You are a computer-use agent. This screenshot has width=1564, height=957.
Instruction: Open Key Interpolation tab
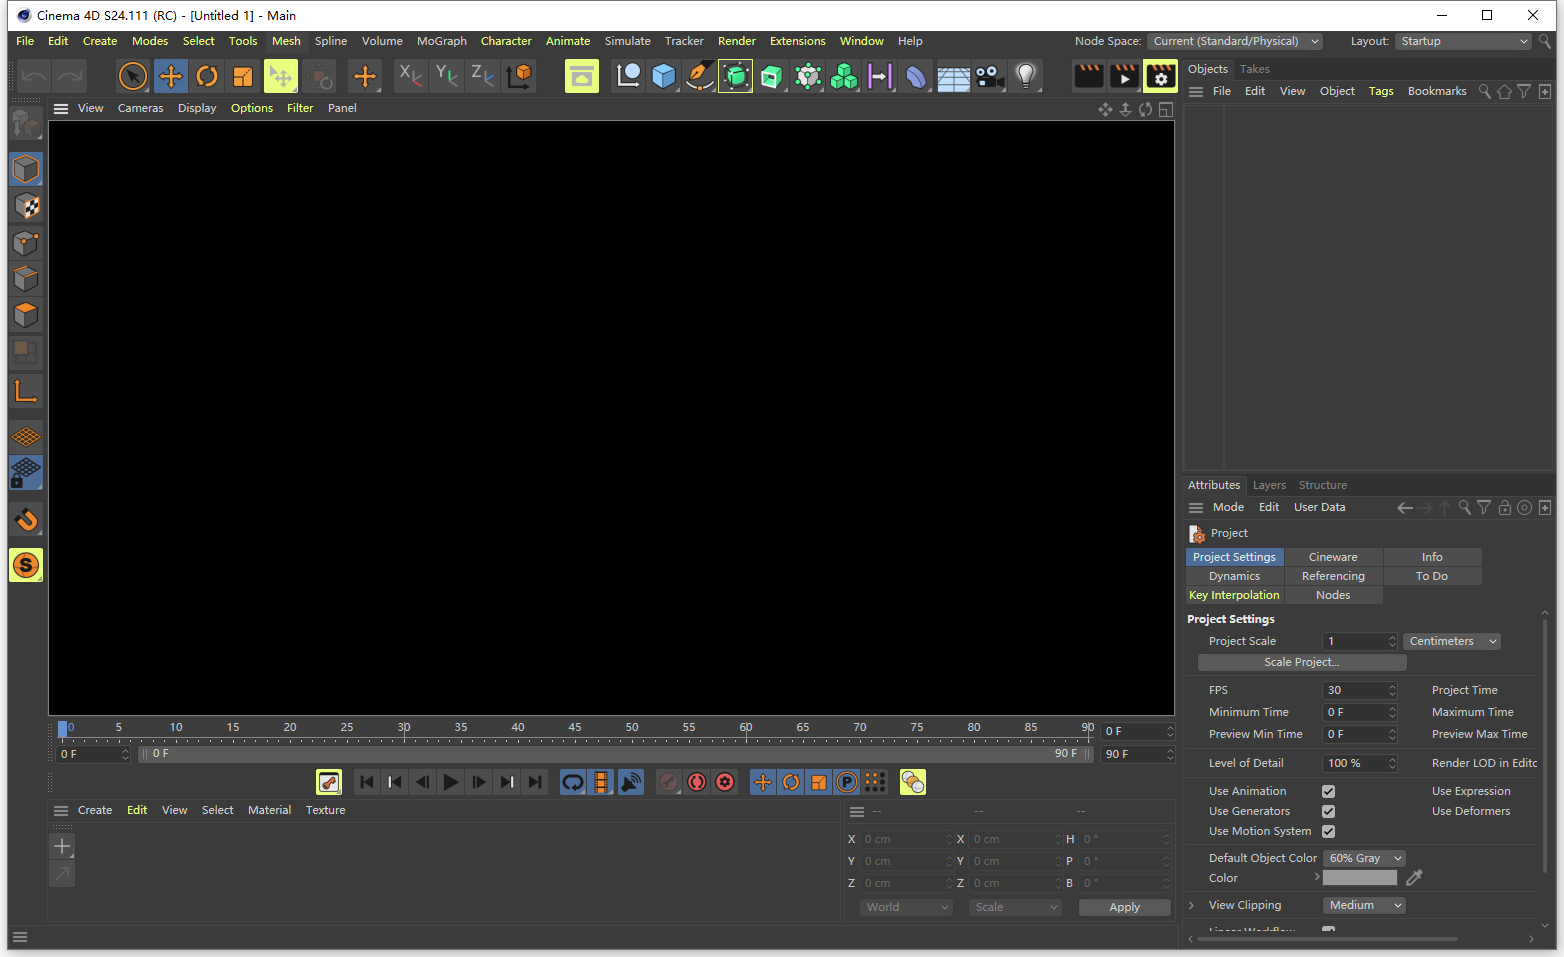pos(1234,595)
